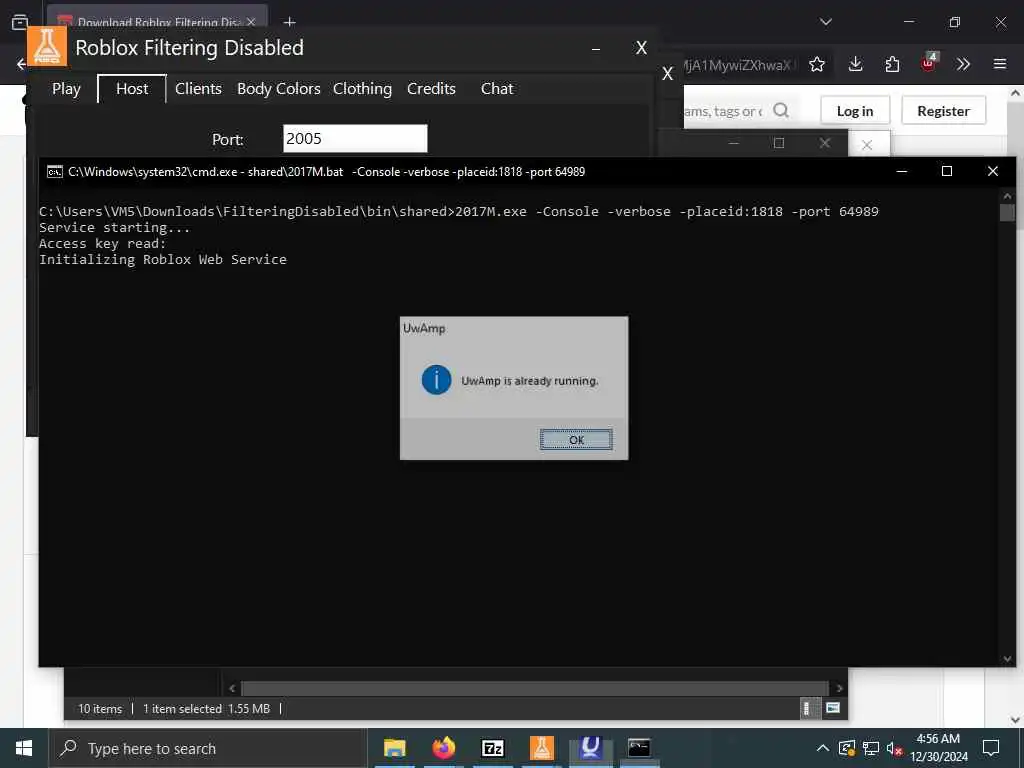Click Log in on the browser page
This screenshot has width=1024, height=768.
[855, 111]
